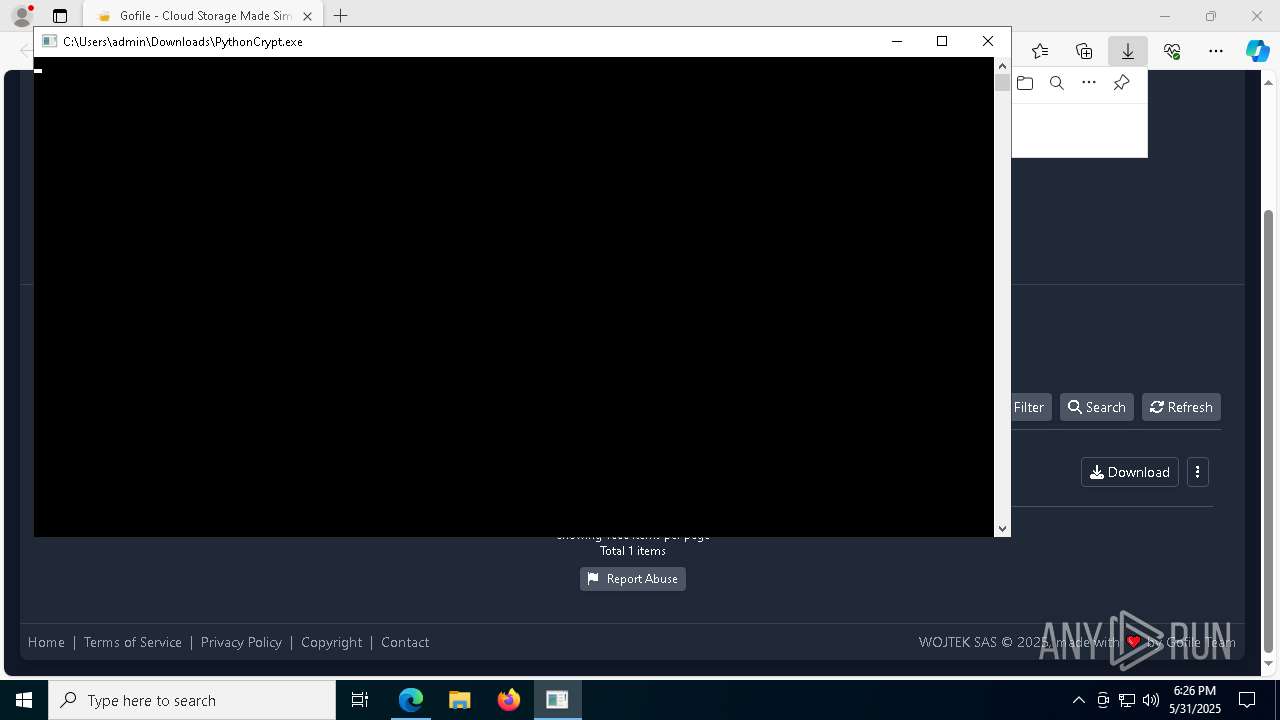The width and height of the screenshot is (1280, 720).
Task: Click the console scrollbar down arrow
Action: (1002, 528)
